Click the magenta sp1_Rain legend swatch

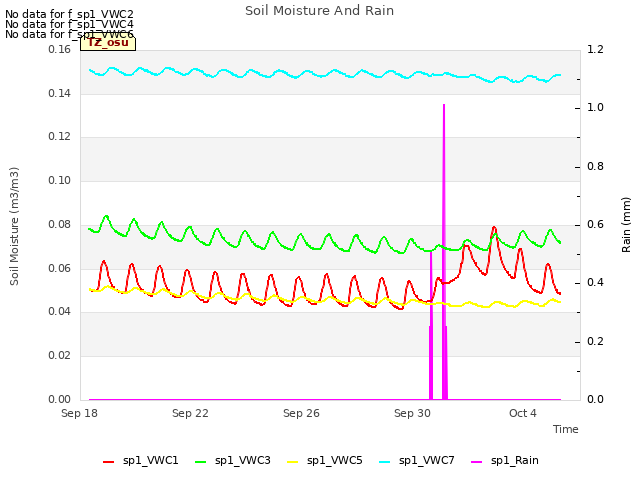pyautogui.click(x=477, y=462)
